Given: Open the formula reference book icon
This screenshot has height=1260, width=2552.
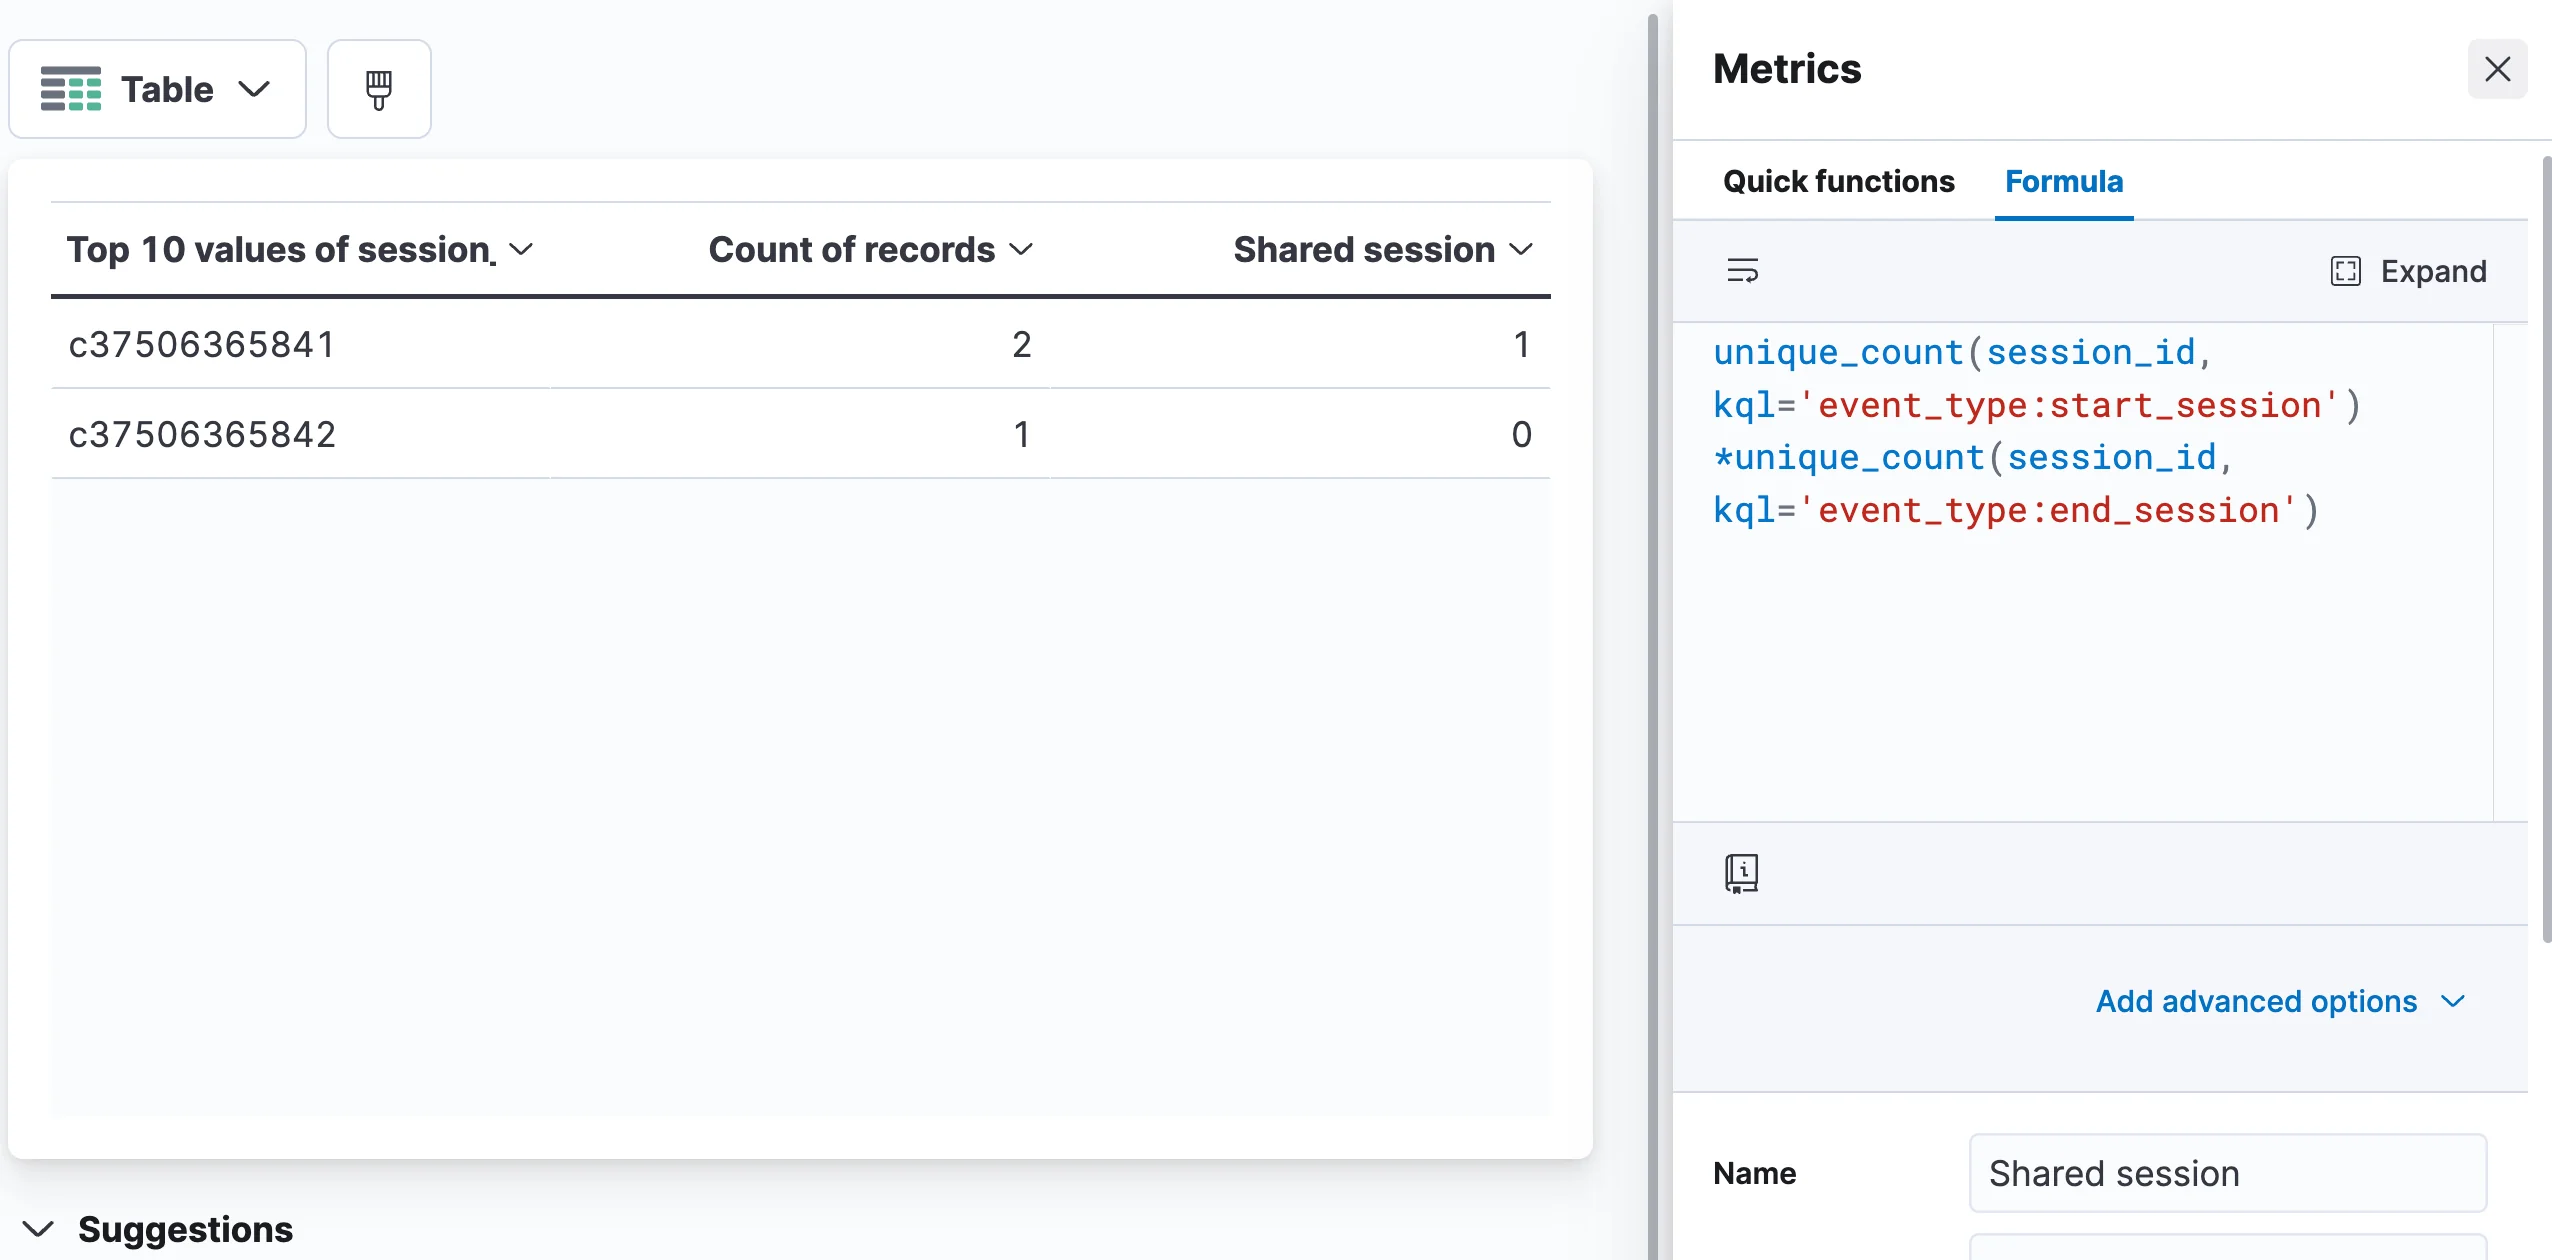Looking at the screenshot, I should click(x=1741, y=873).
